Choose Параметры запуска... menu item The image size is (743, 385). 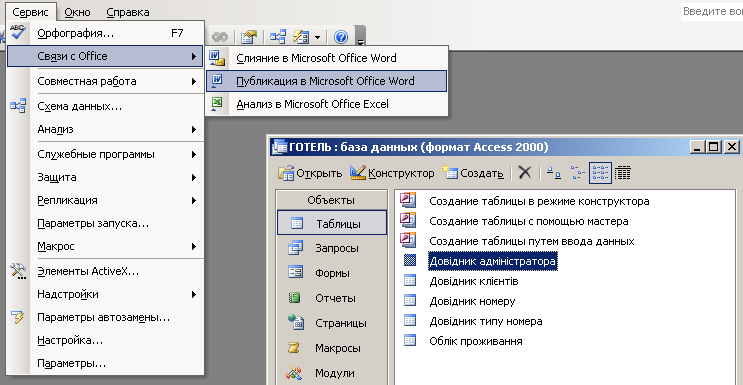point(105,223)
